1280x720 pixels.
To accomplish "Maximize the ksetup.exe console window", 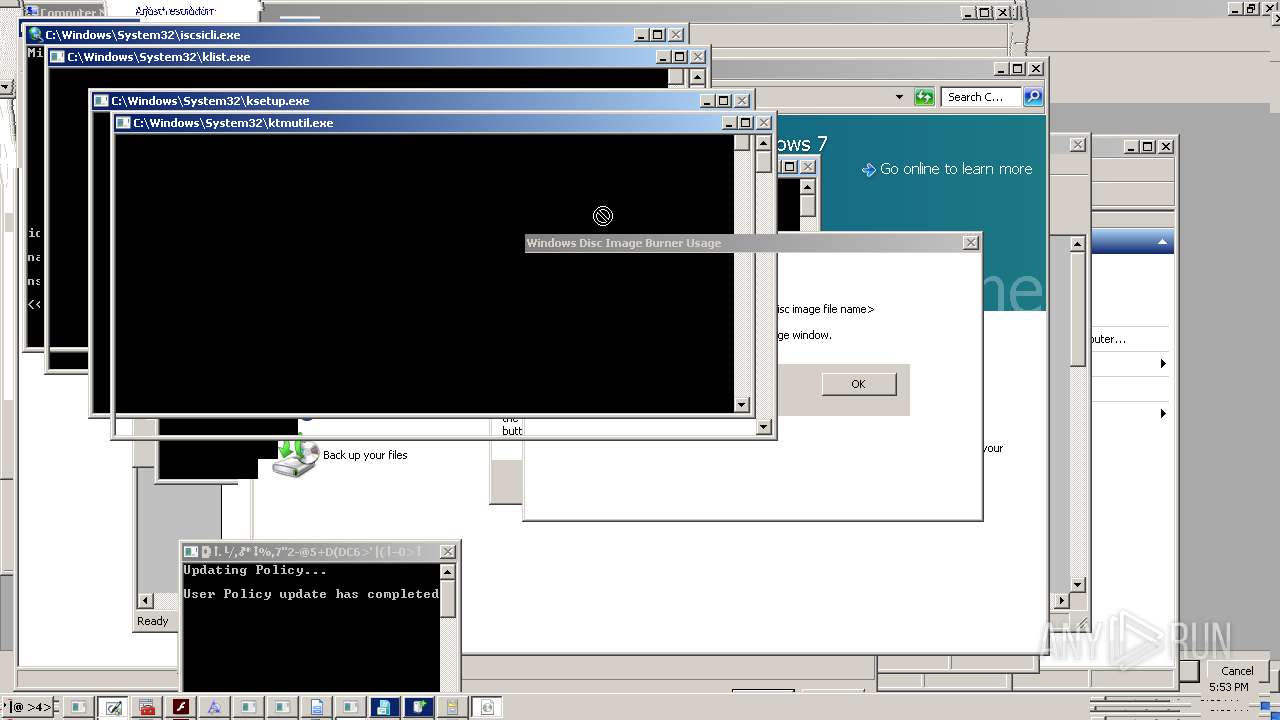I will coord(723,101).
